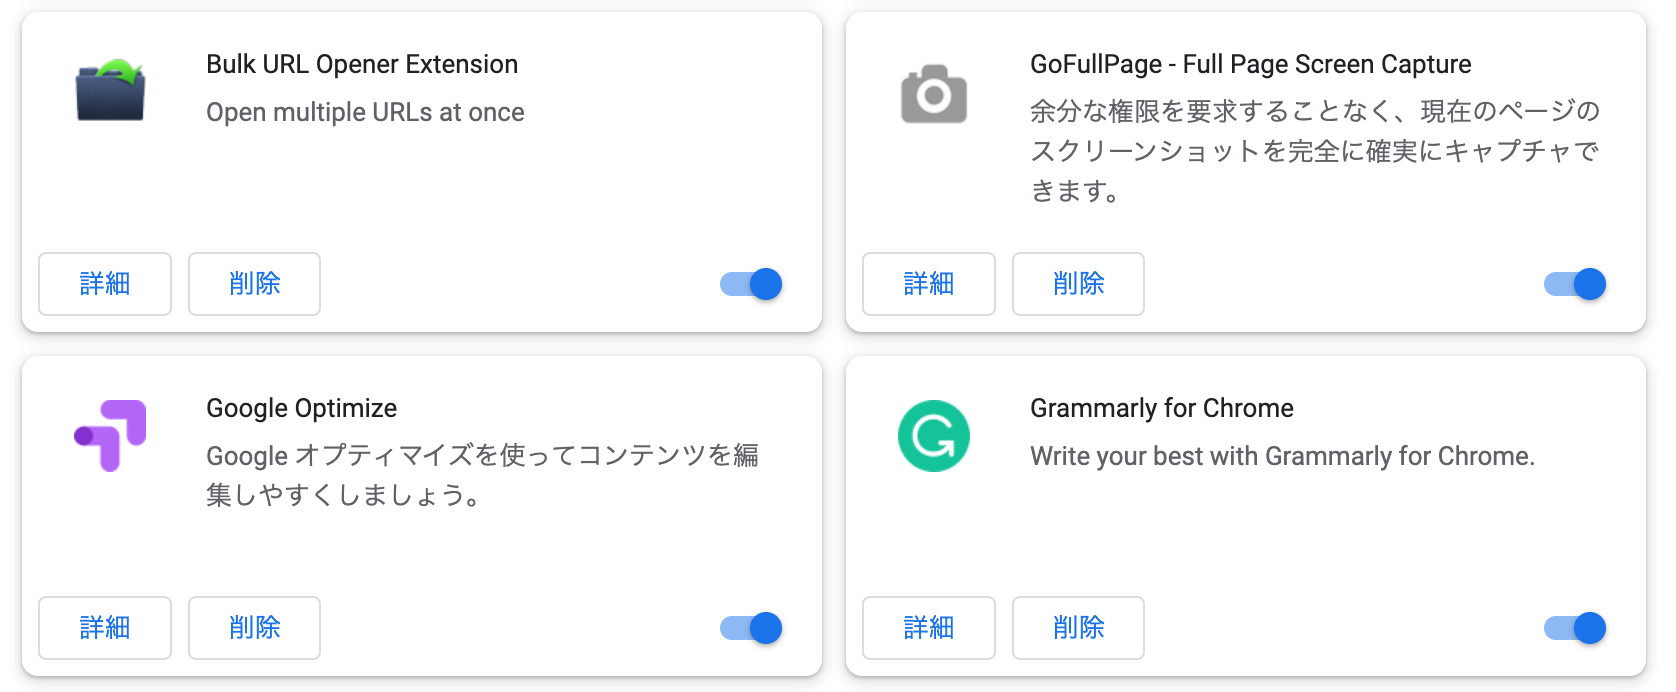Screen dimensions: 1676x692
Task: View 詳細 for Grammarly for Chrome
Action: [929, 628]
